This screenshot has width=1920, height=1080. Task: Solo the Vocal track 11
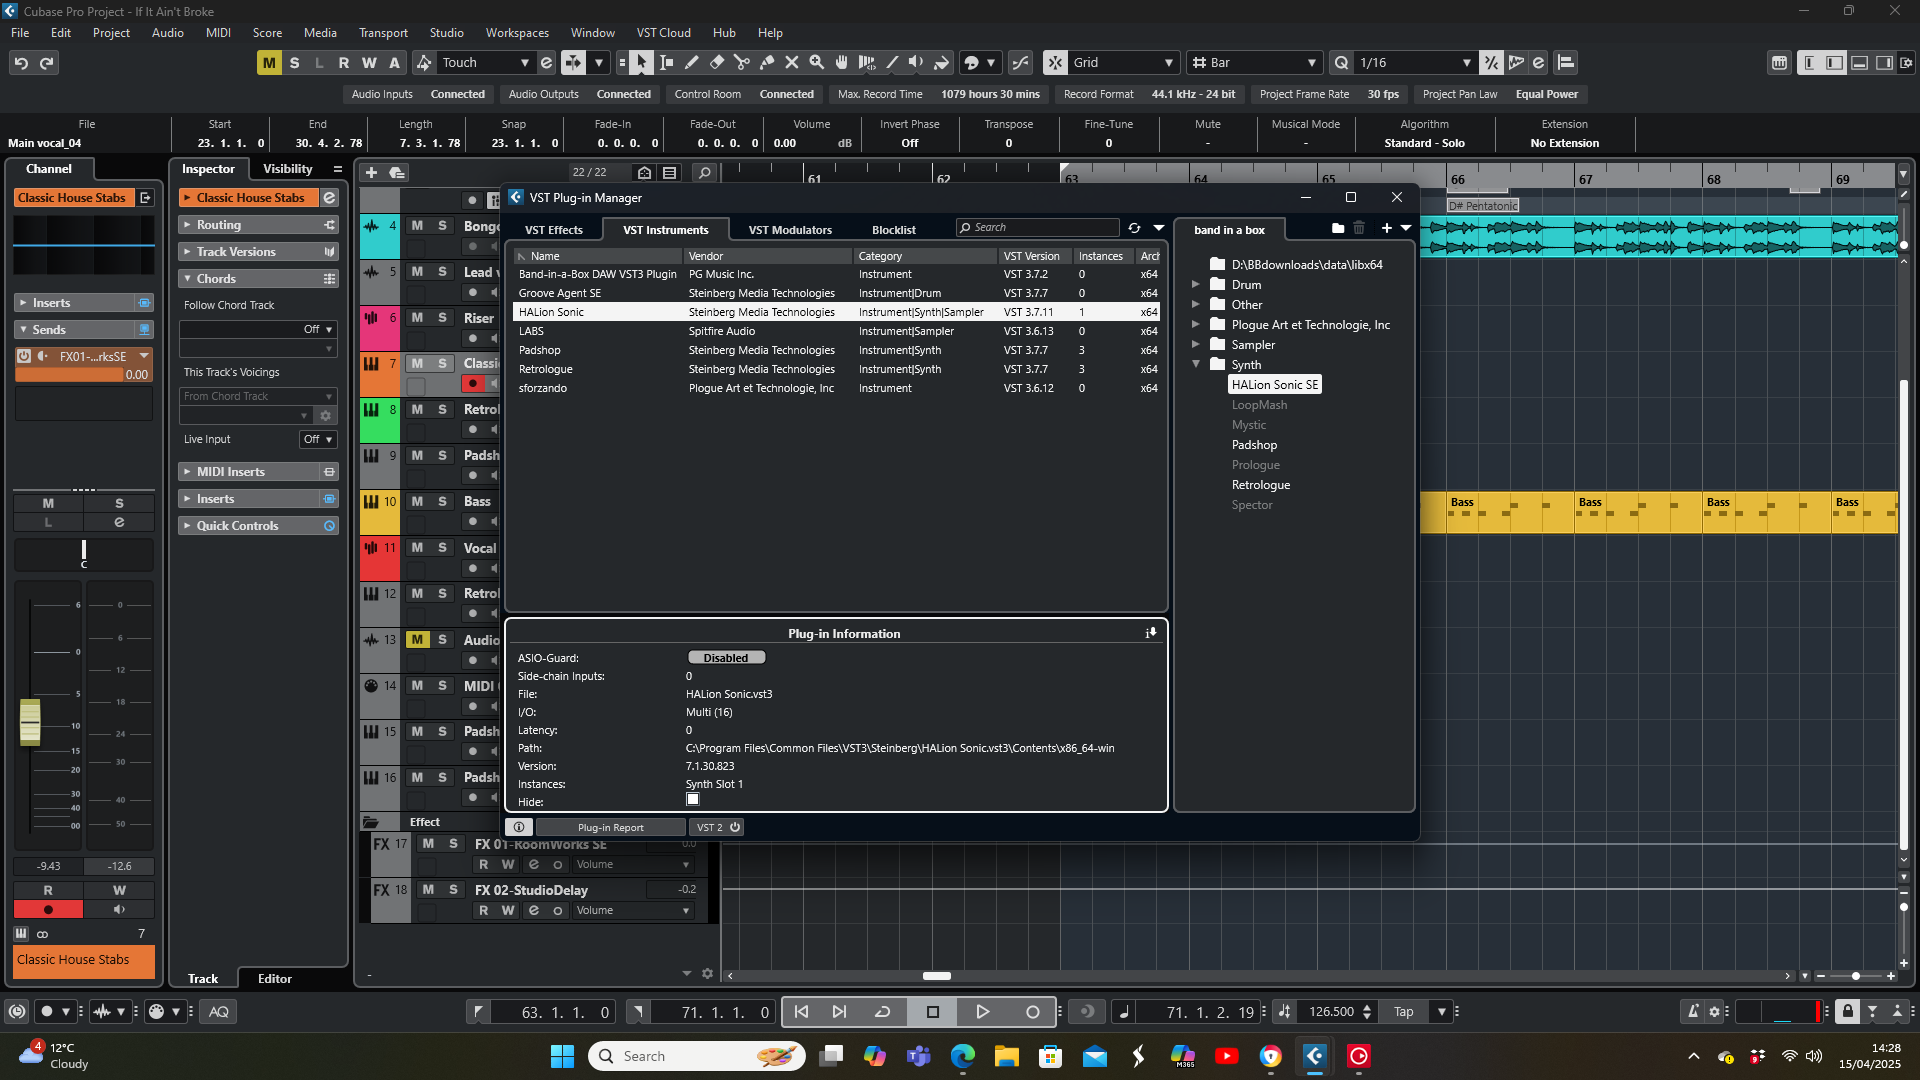(442, 548)
